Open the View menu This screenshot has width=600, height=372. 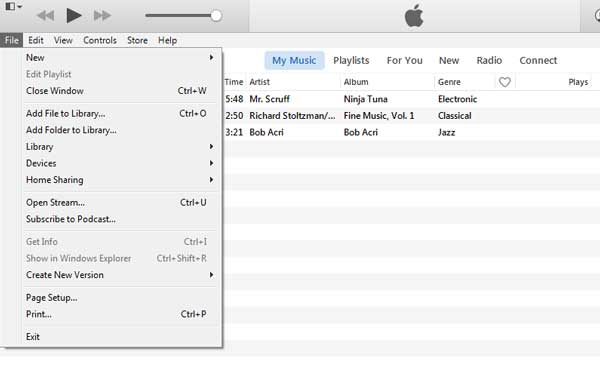pyautogui.click(x=63, y=40)
